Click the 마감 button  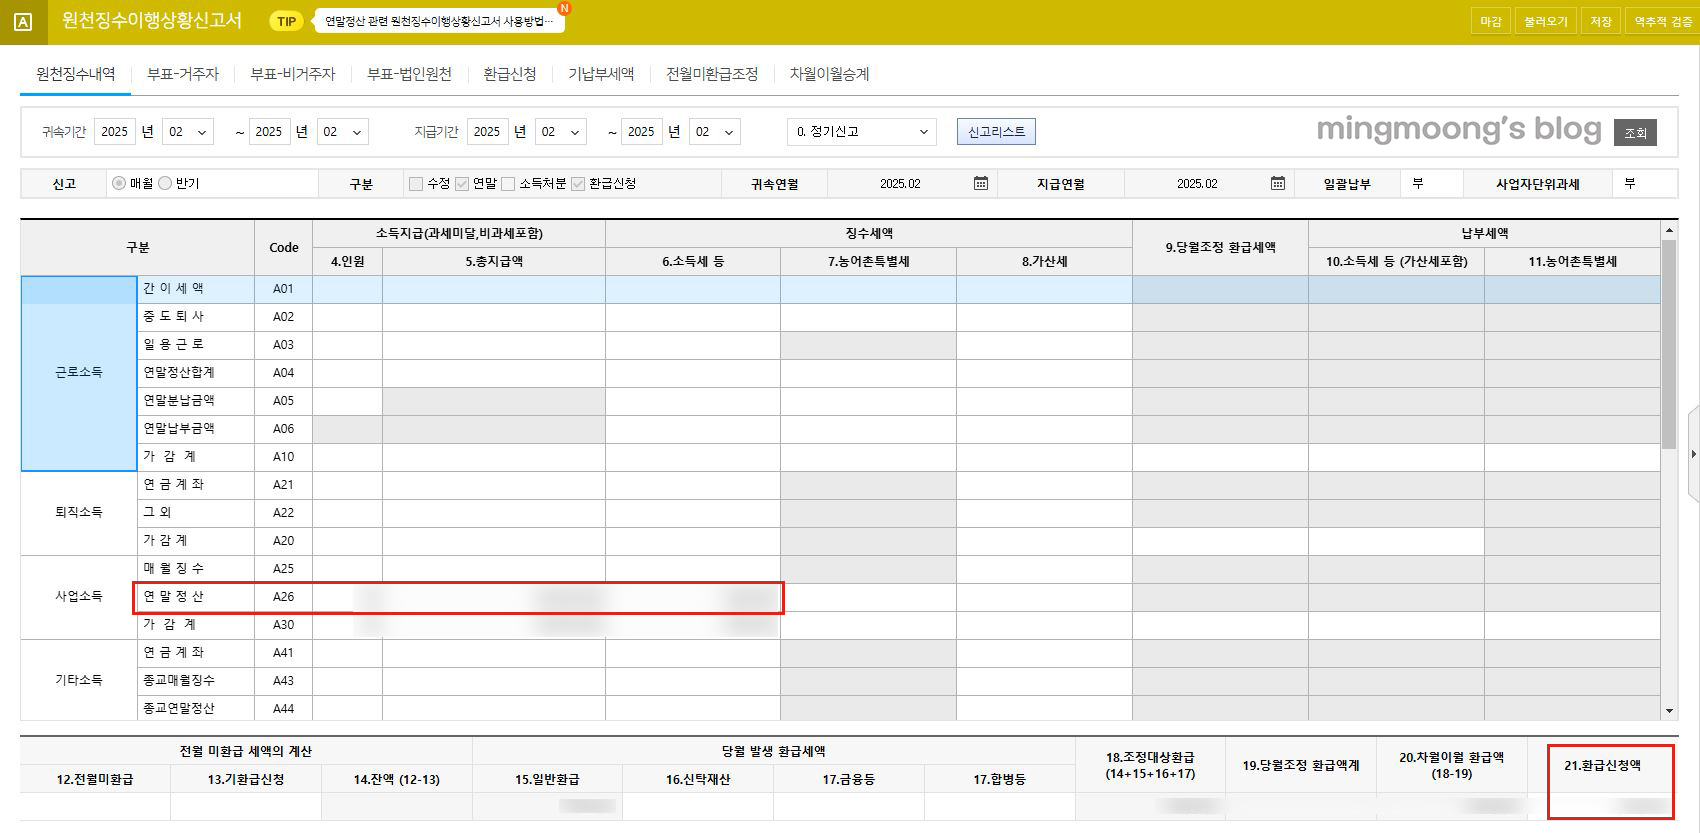(1491, 21)
